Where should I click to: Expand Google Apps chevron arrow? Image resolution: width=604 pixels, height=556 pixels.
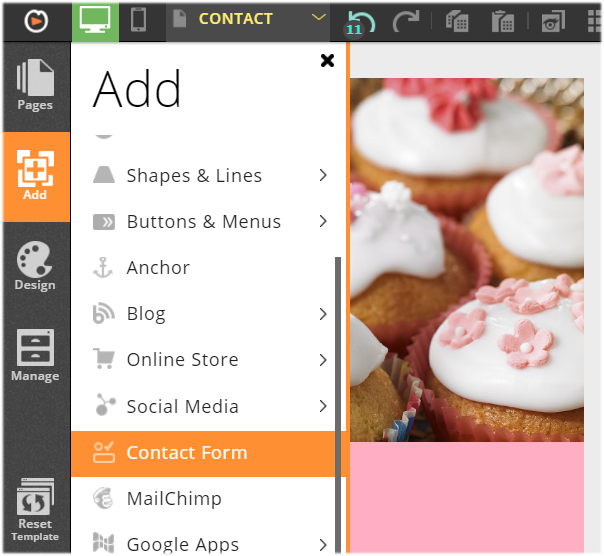point(323,544)
